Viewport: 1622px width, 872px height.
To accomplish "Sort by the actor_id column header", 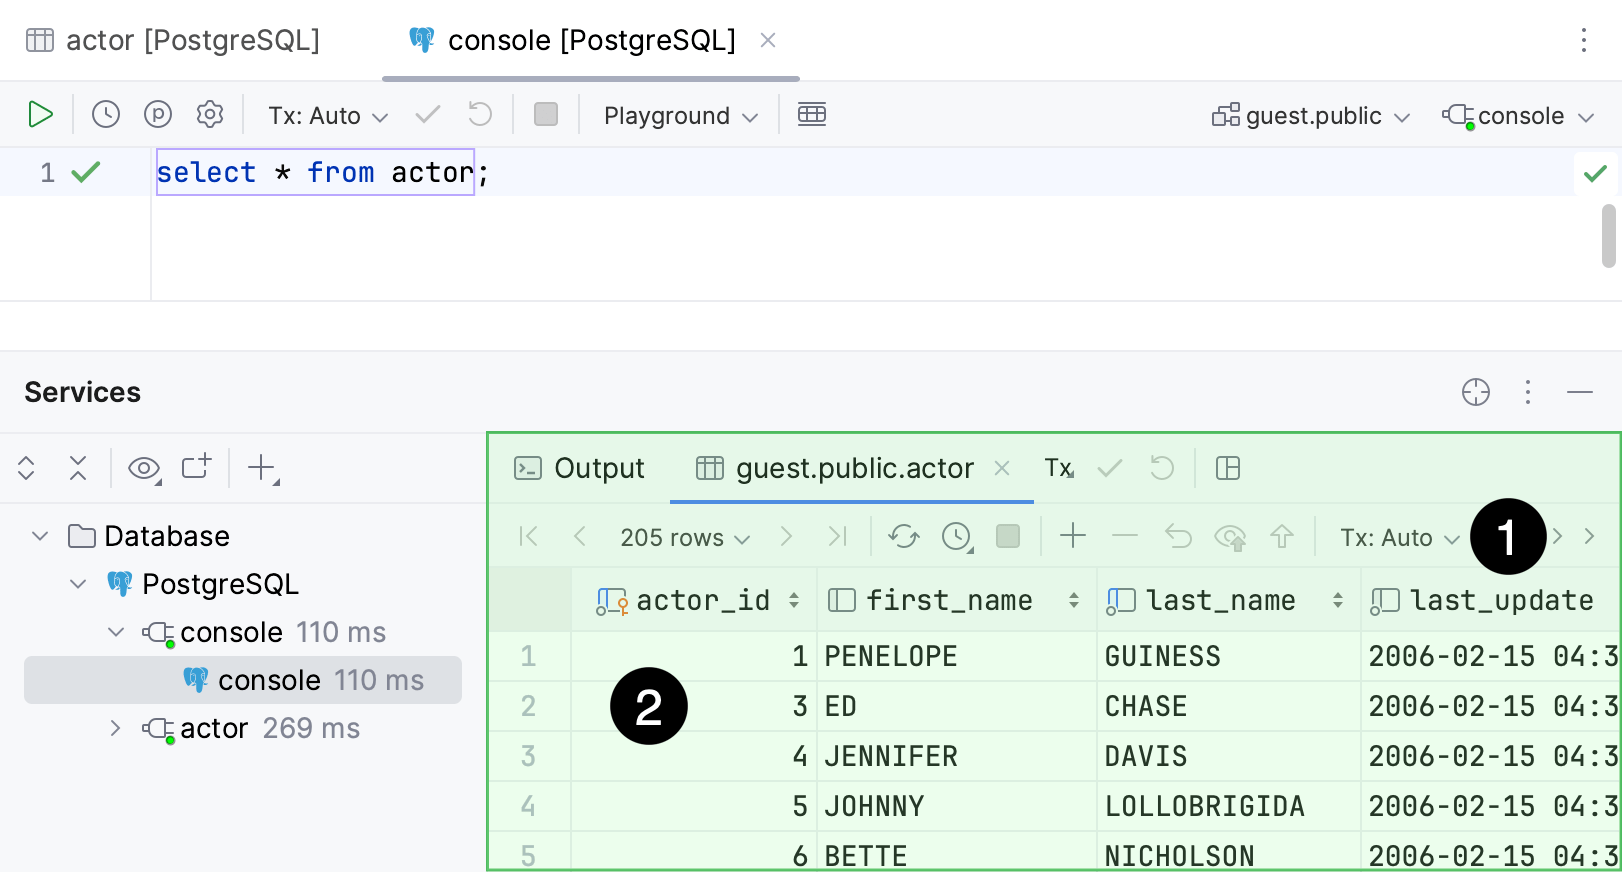I will tap(702, 600).
